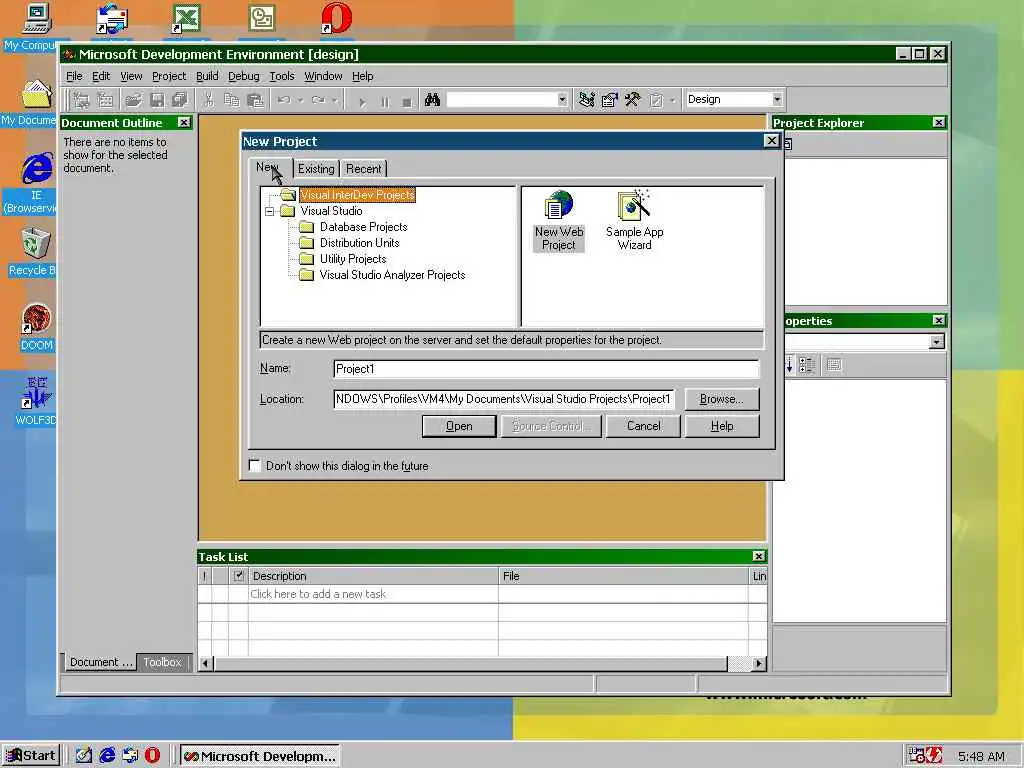This screenshot has height=768, width=1024.
Task: Click the task checkbox column header in Task List
Action: [x=238, y=576]
